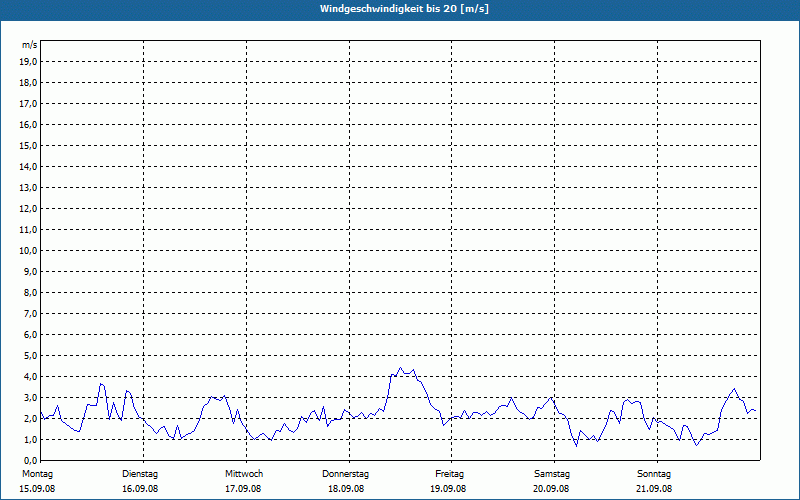
Task: Click the 'Montag' day label
Action: pyautogui.click(x=37, y=474)
